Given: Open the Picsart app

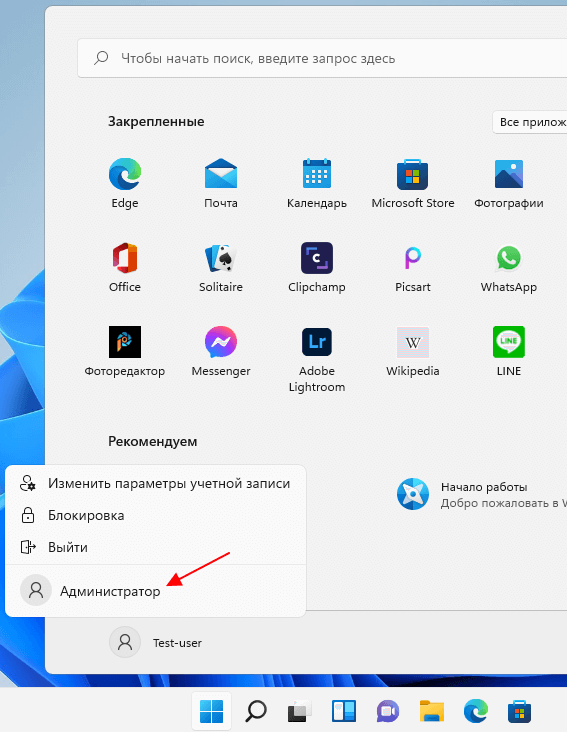Looking at the screenshot, I should pos(413,267).
